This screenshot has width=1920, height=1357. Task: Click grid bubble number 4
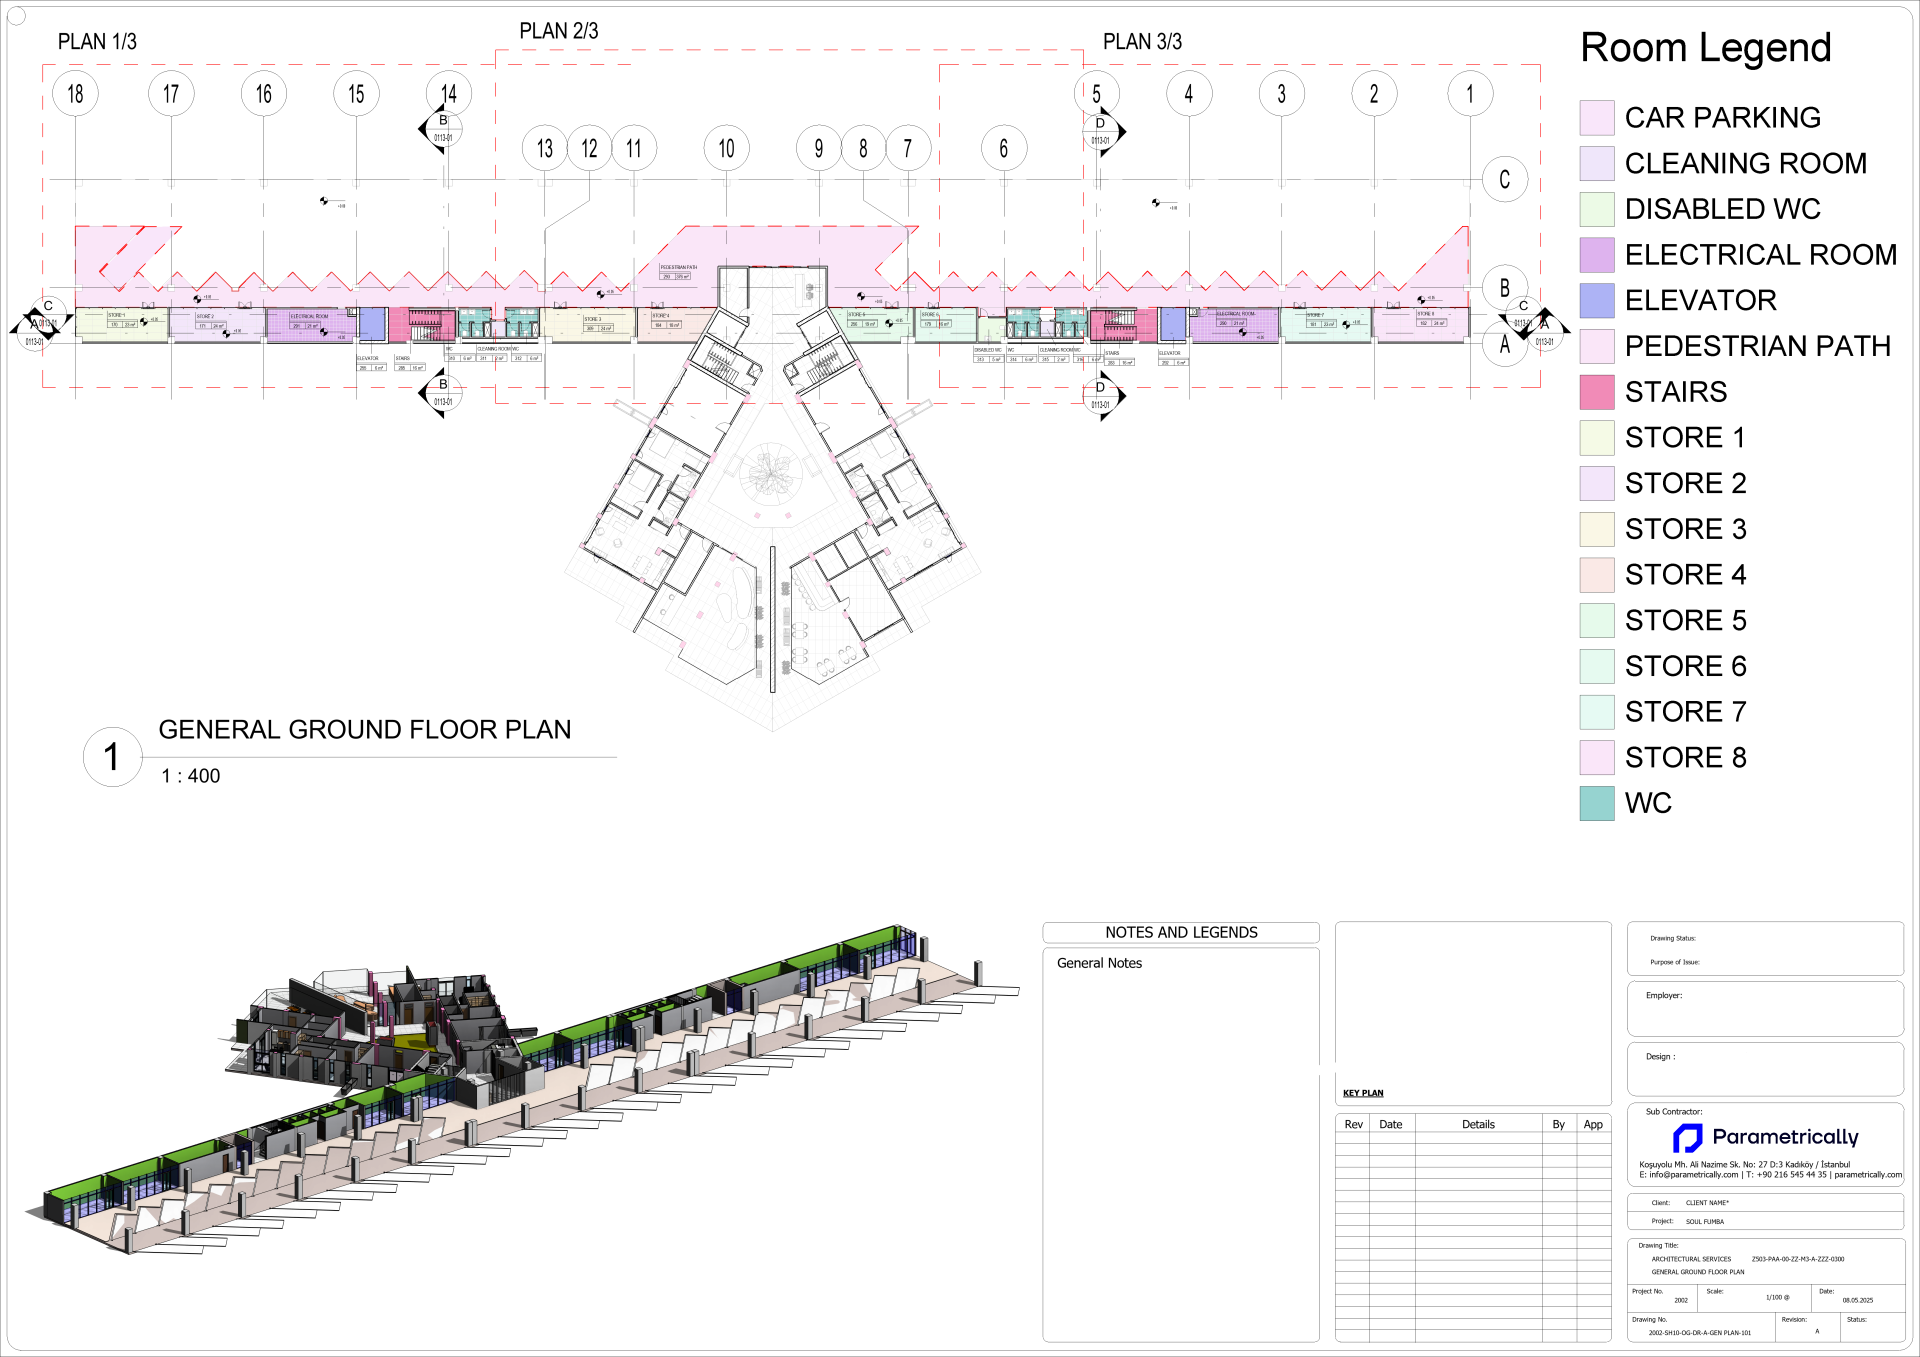[1189, 94]
